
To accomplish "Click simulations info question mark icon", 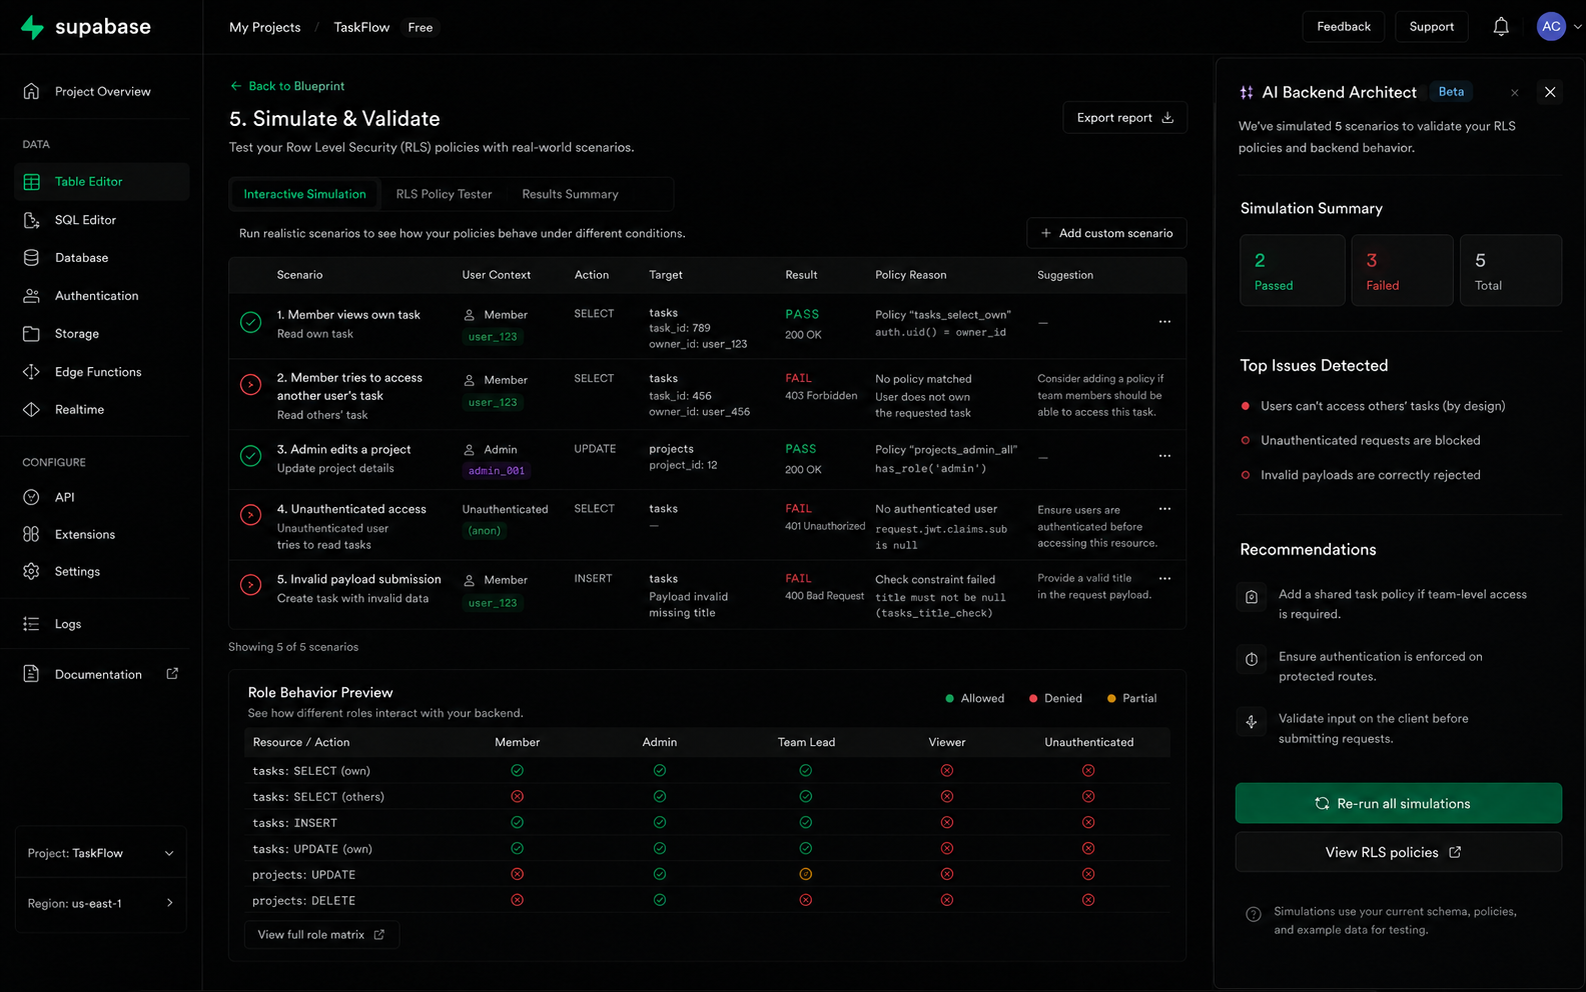I will click(x=1253, y=914).
